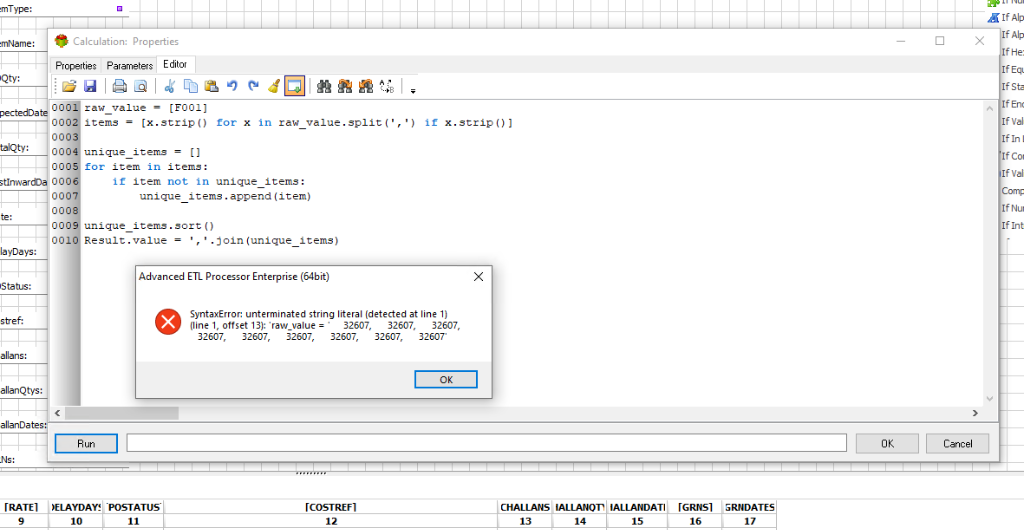Cut selection with the scissors icon
The height and width of the screenshot is (530, 1024).
(x=170, y=86)
